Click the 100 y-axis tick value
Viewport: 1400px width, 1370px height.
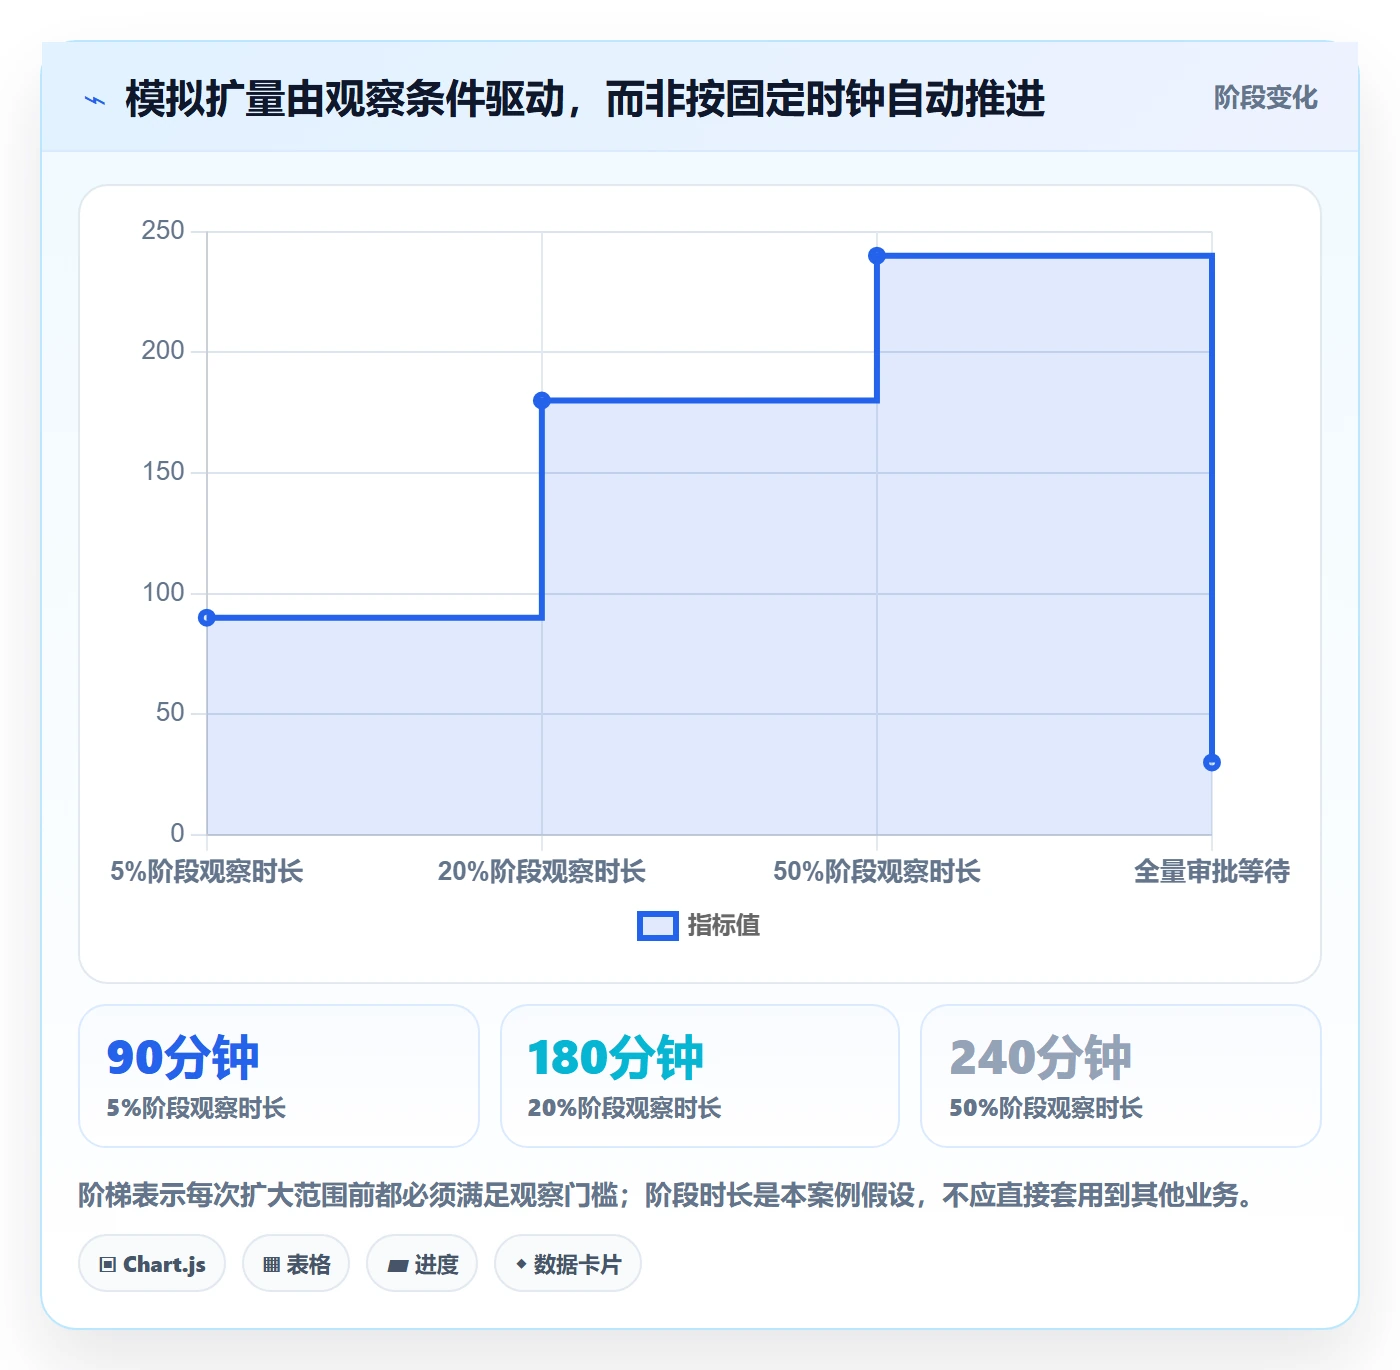163,593
